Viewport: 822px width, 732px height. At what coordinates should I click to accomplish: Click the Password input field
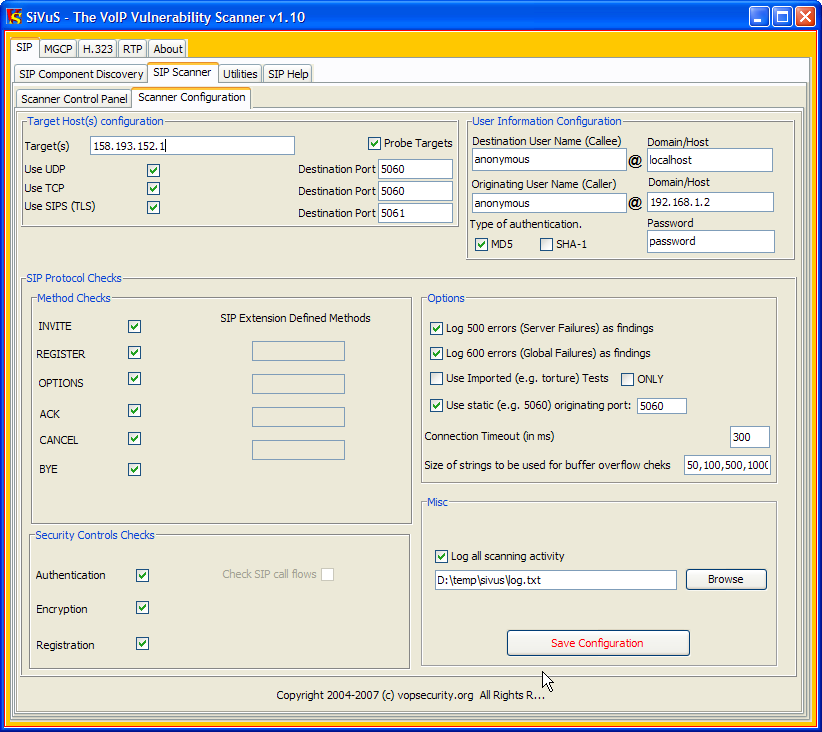point(710,241)
